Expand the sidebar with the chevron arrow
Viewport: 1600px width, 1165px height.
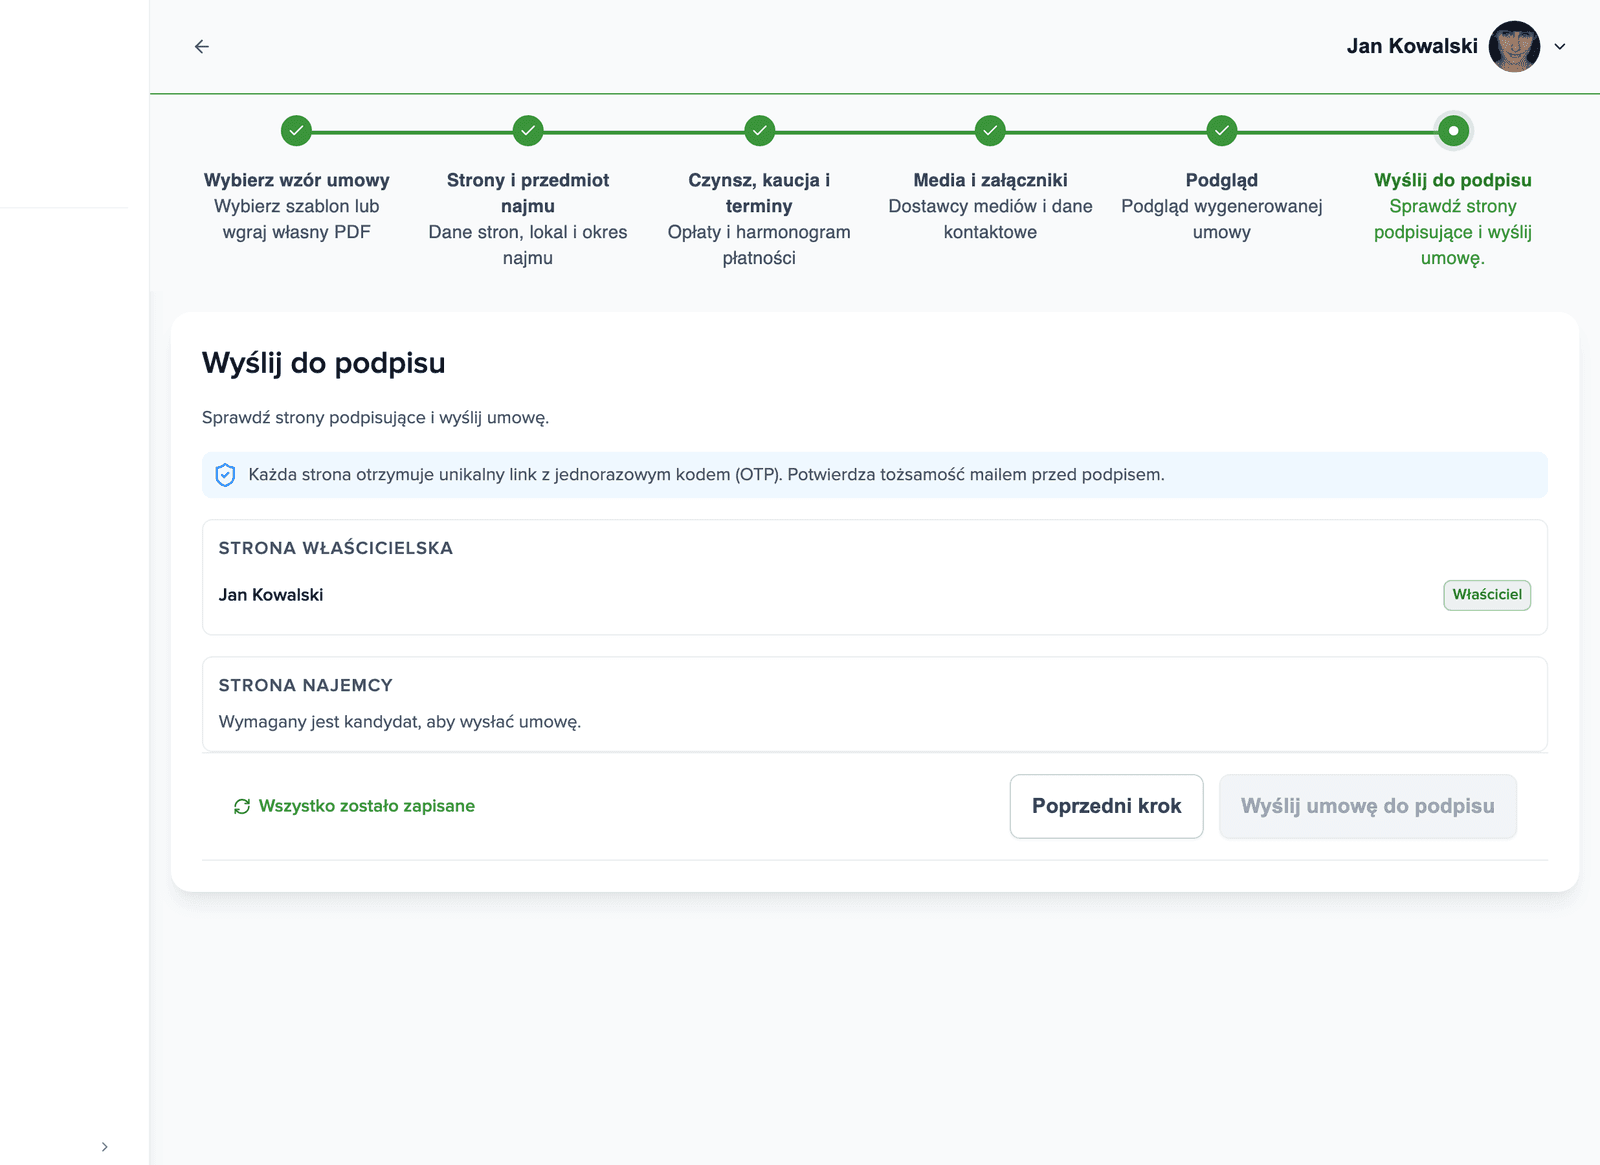point(104,1146)
